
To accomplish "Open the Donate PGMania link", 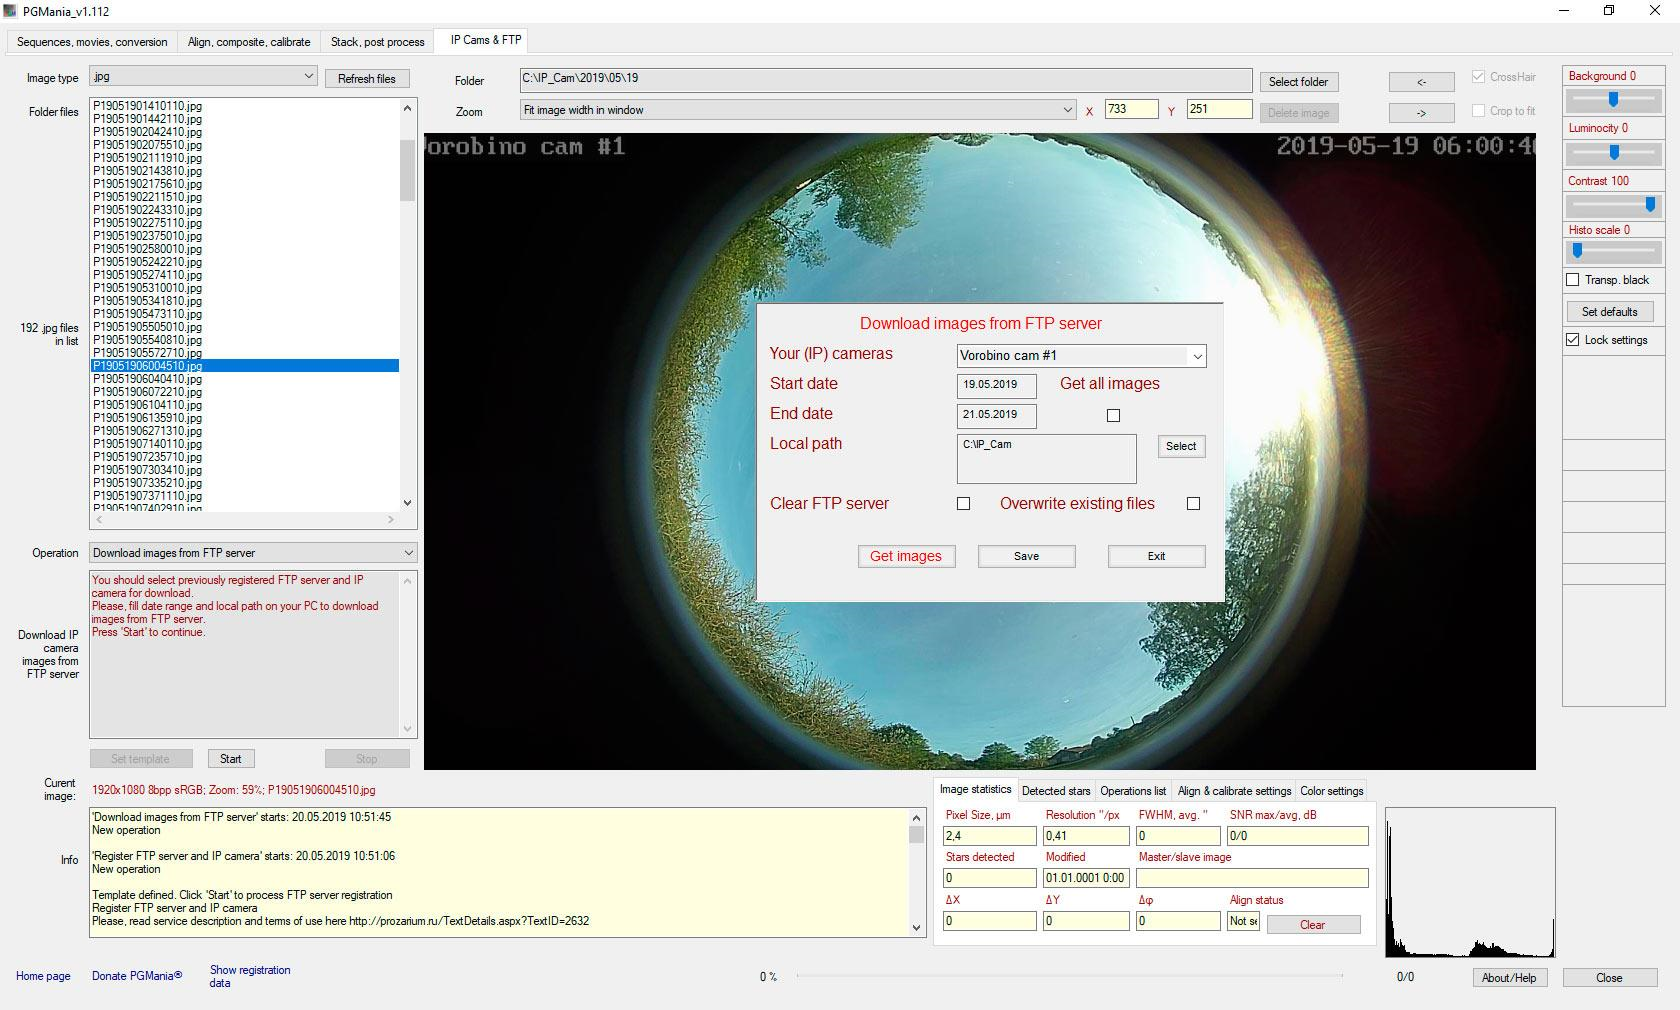I will [x=137, y=976].
